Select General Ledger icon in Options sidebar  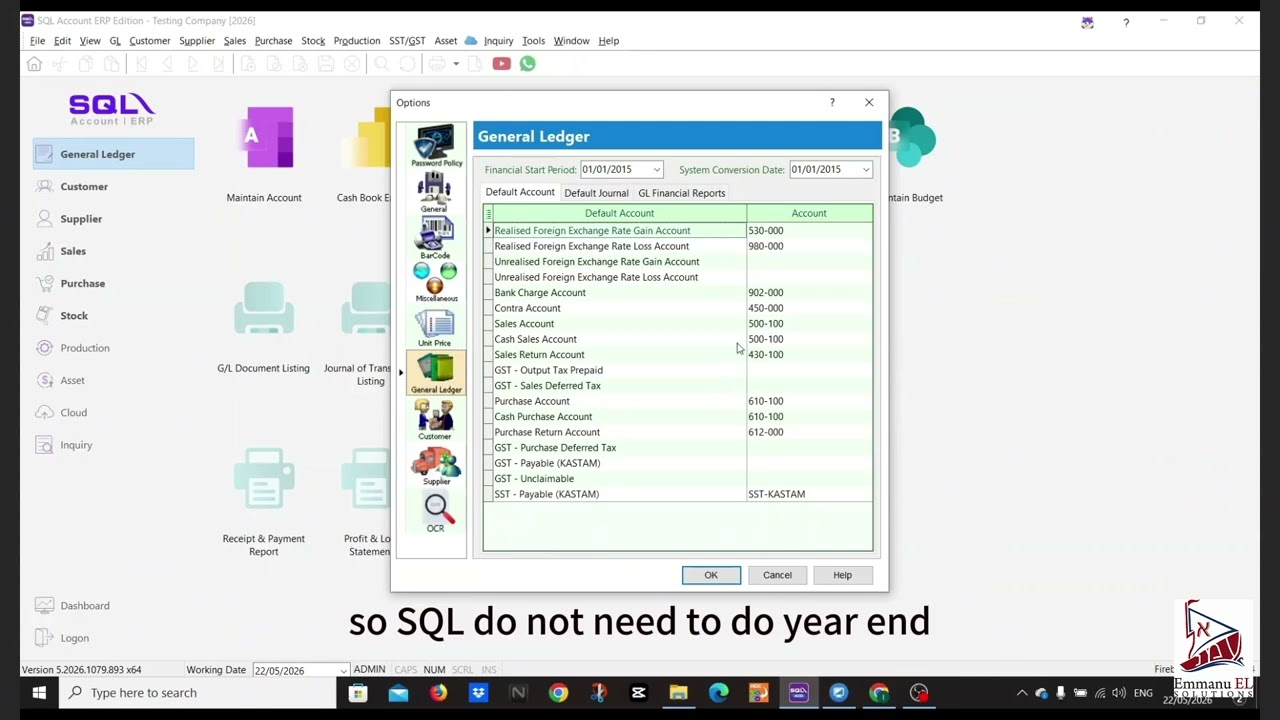pos(436,373)
